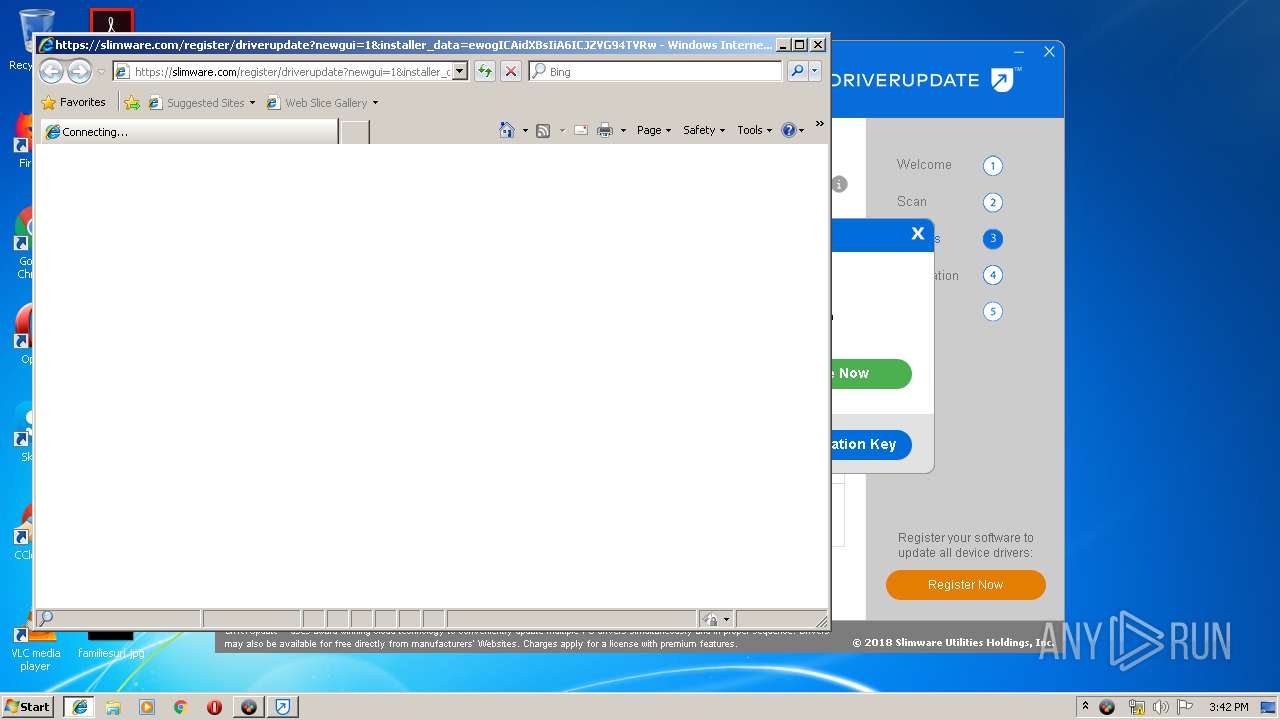This screenshot has width=1280, height=720.
Task: Click the RSS feeds icon
Action: pos(543,130)
